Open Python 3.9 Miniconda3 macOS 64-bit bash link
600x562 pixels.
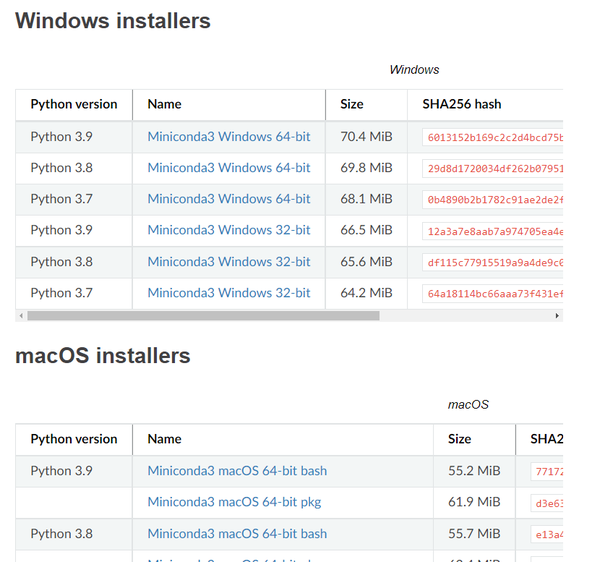(x=237, y=471)
